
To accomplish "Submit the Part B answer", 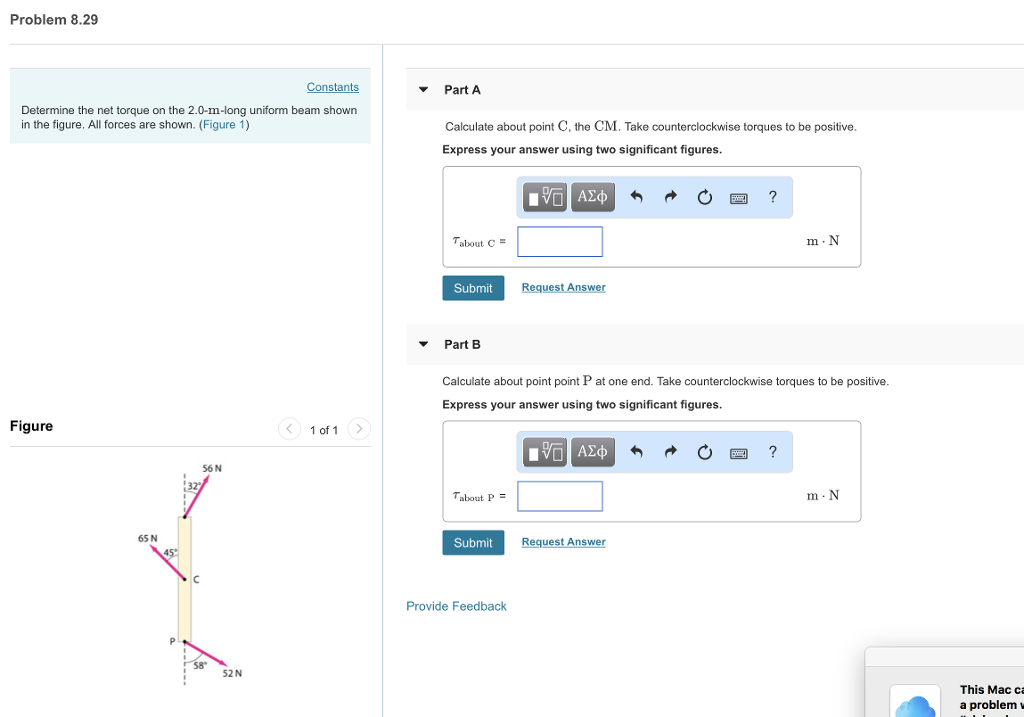I will (473, 542).
